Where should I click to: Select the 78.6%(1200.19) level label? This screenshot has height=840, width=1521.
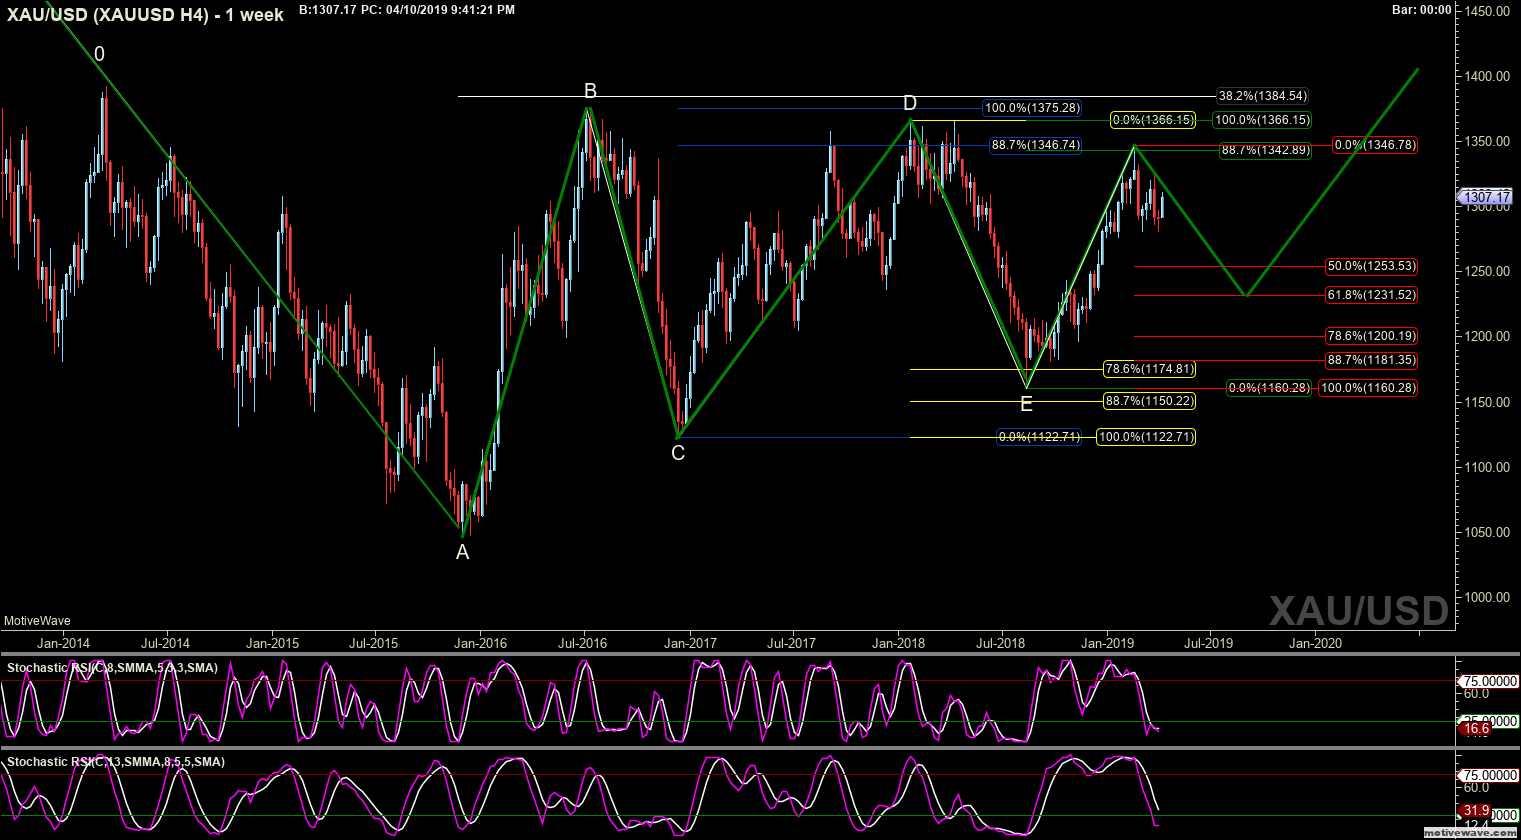[1371, 336]
